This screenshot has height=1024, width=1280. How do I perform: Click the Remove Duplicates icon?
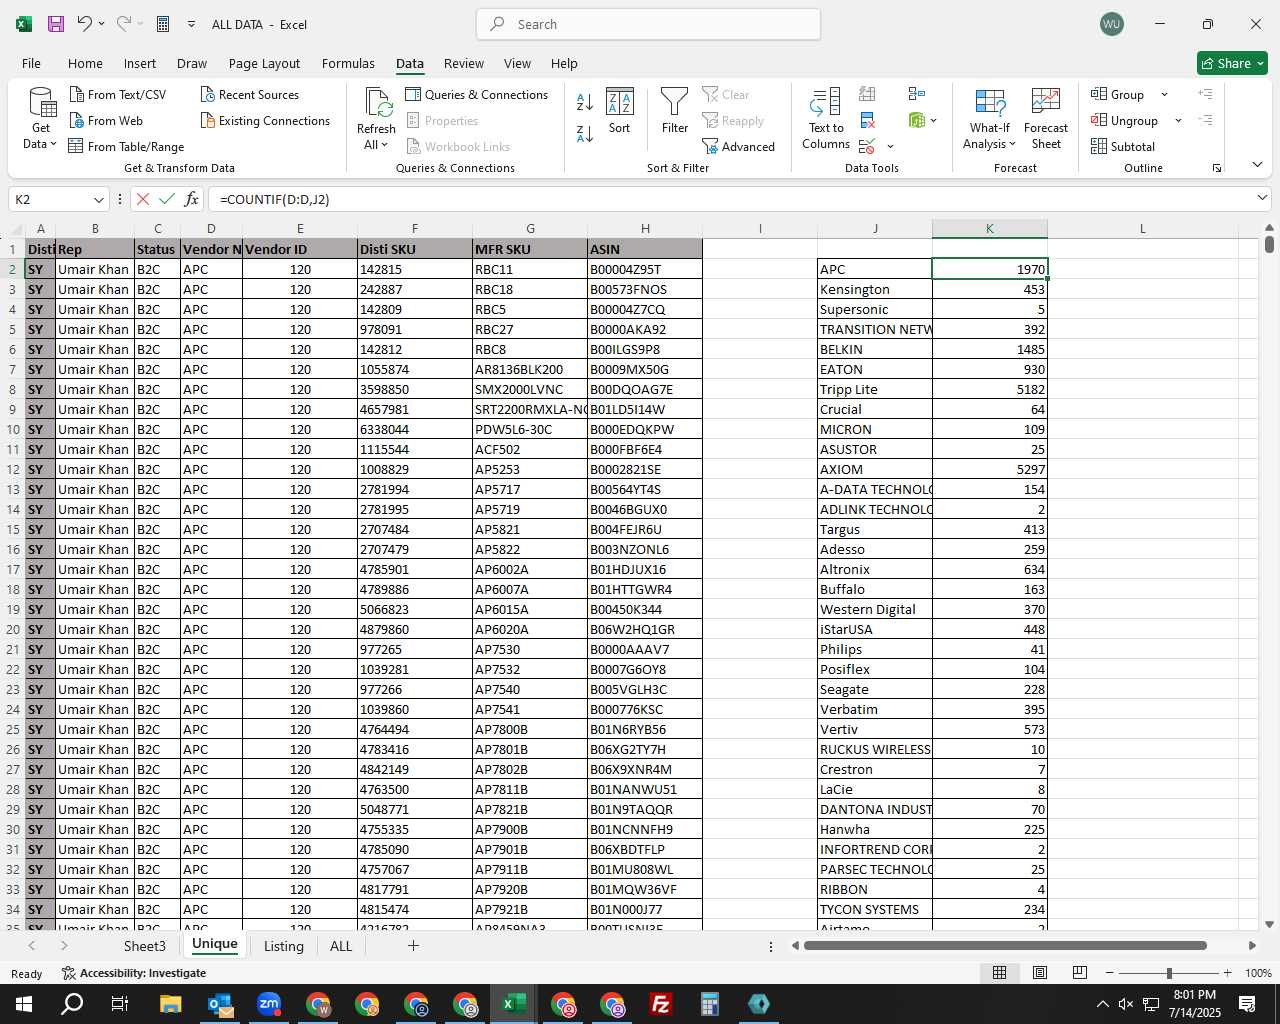pos(868,120)
